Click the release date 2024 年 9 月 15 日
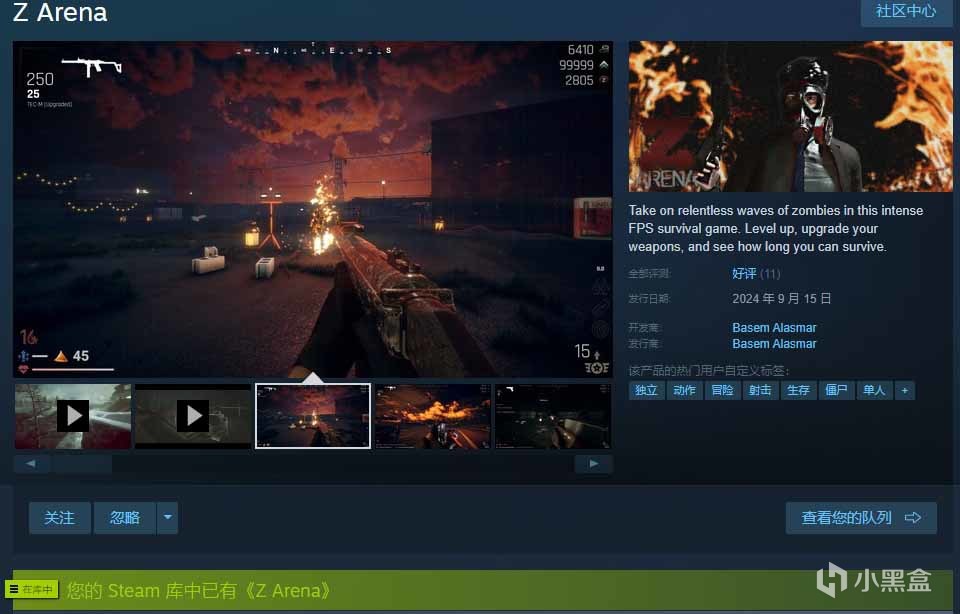Viewport: 960px width, 614px height. click(781, 298)
